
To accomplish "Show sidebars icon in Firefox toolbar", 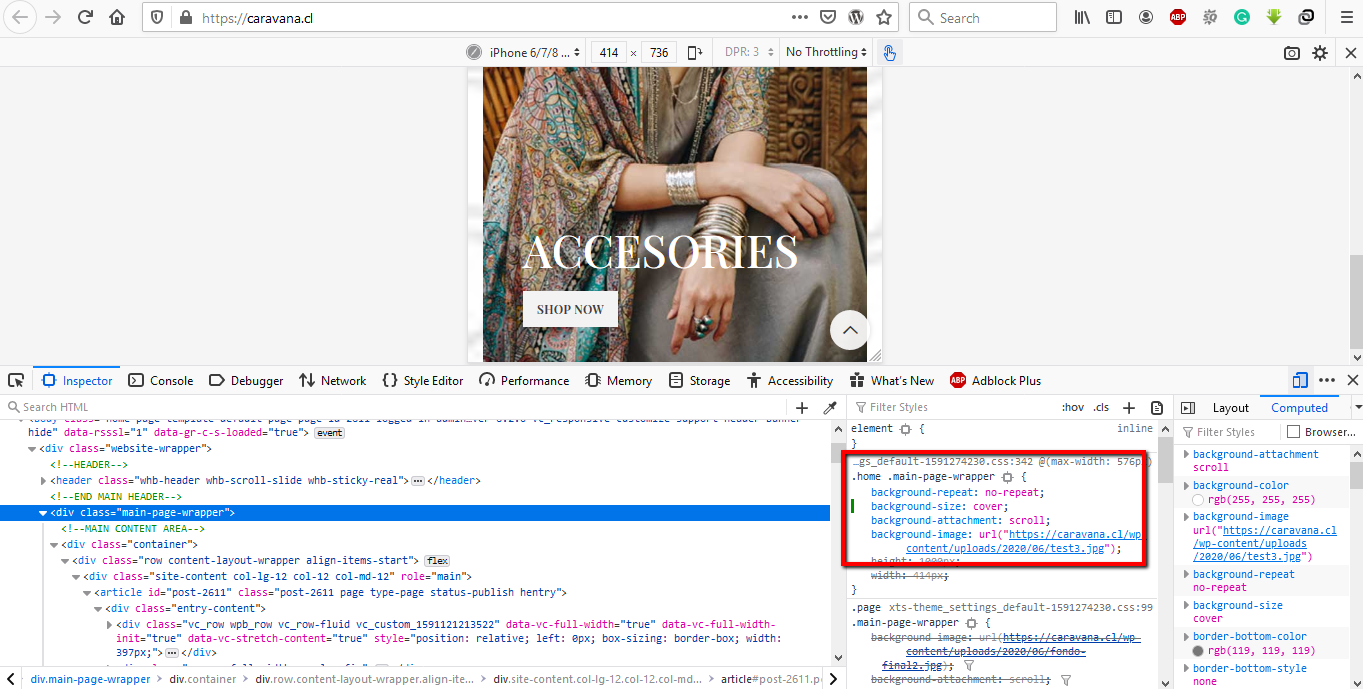I will 1114,17.
